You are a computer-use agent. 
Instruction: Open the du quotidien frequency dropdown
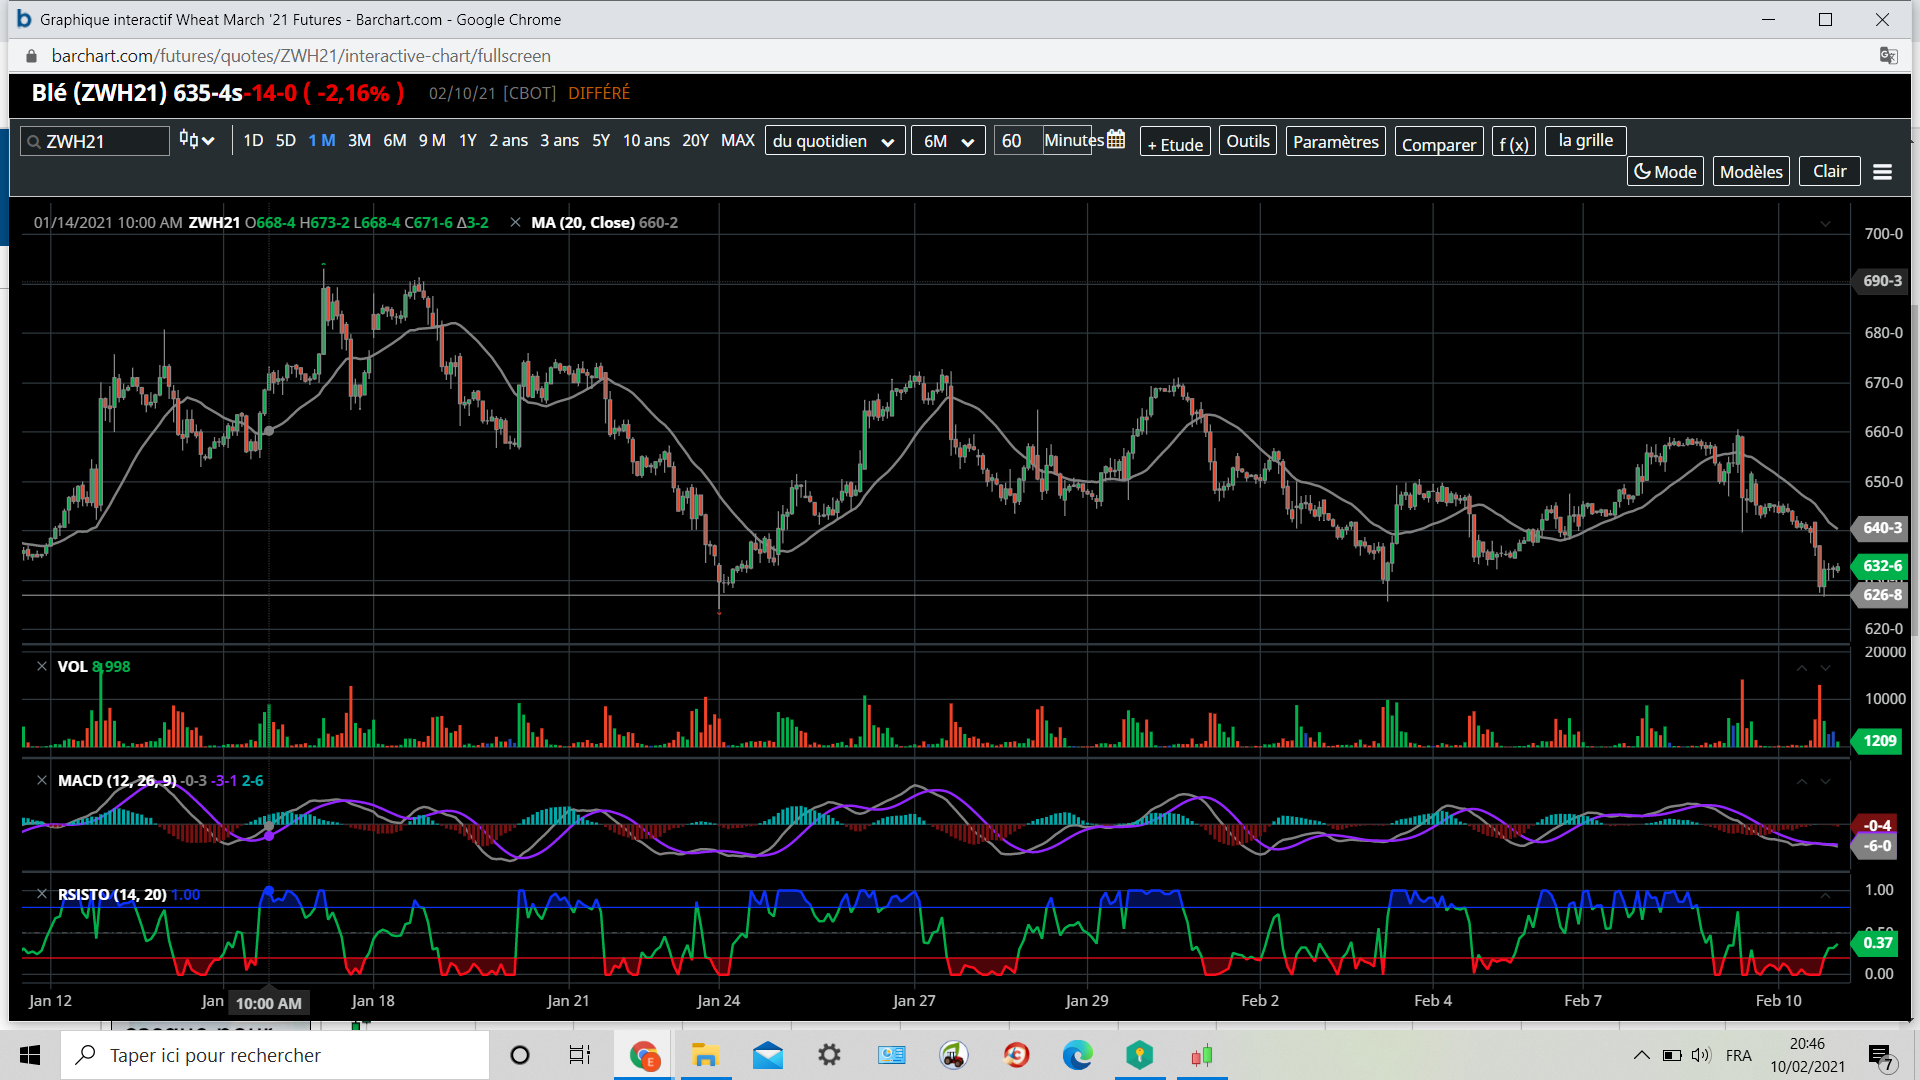click(834, 141)
